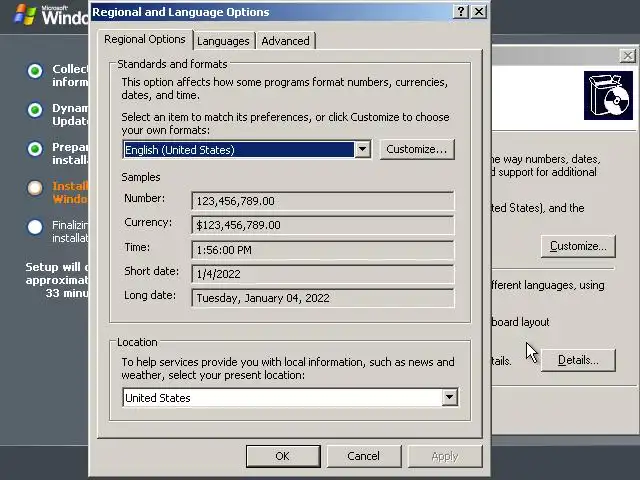Click the Currency: label
The height and width of the screenshot is (480, 640).
click(148, 222)
